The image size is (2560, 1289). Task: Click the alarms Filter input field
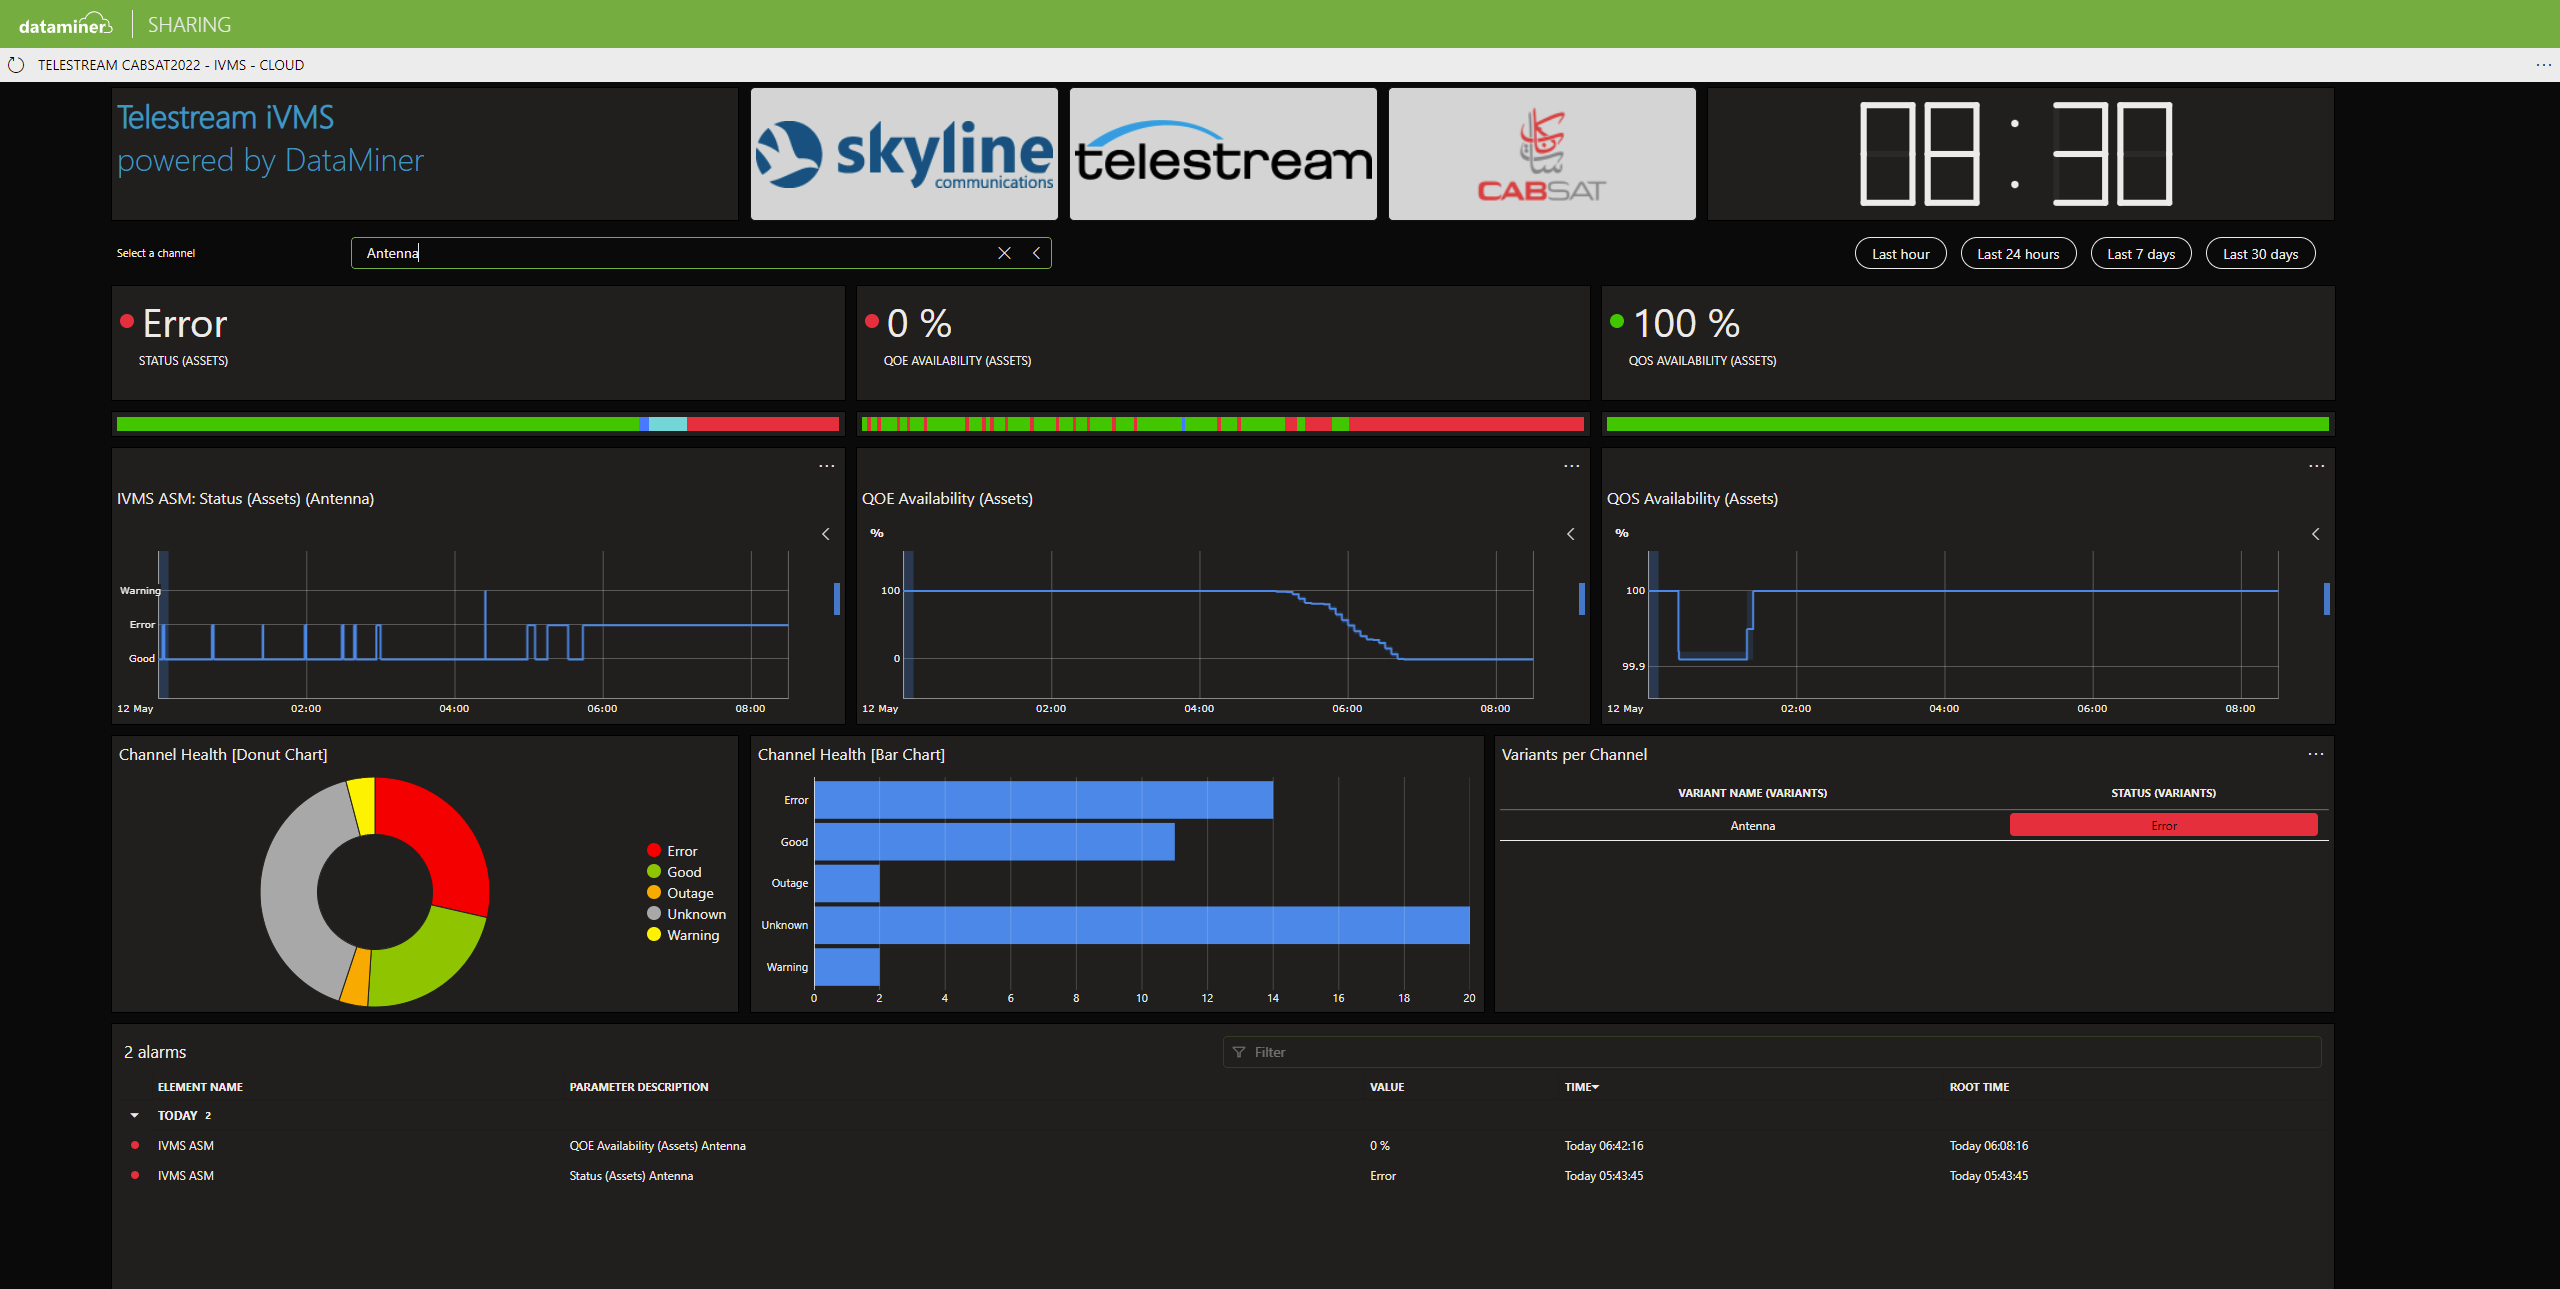(x=1771, y=1052)
